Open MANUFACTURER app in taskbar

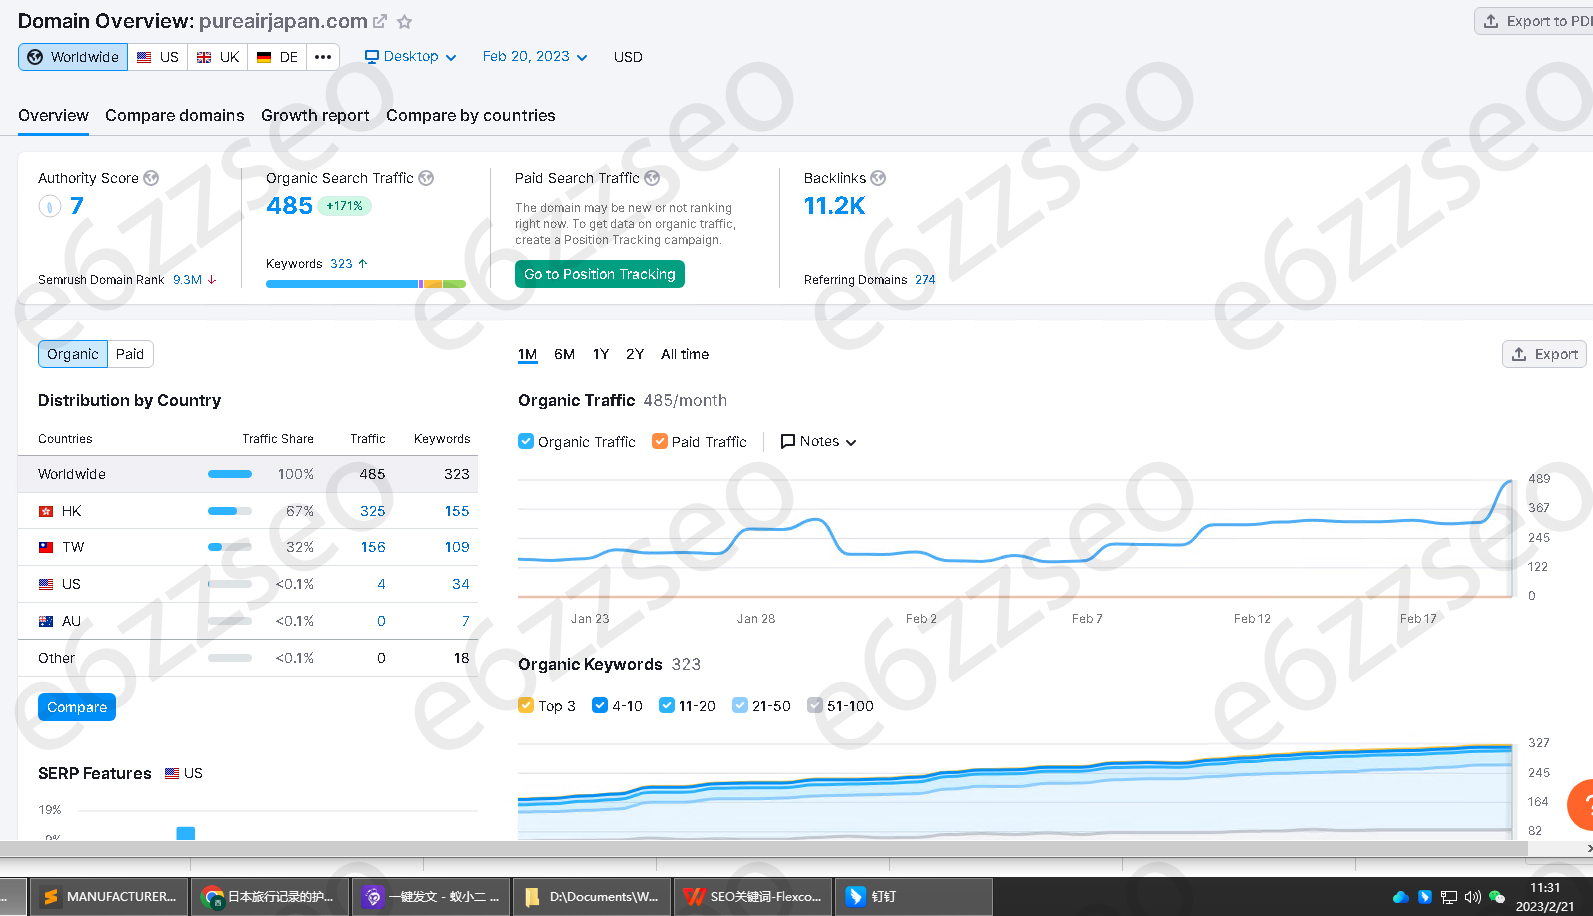109,897
